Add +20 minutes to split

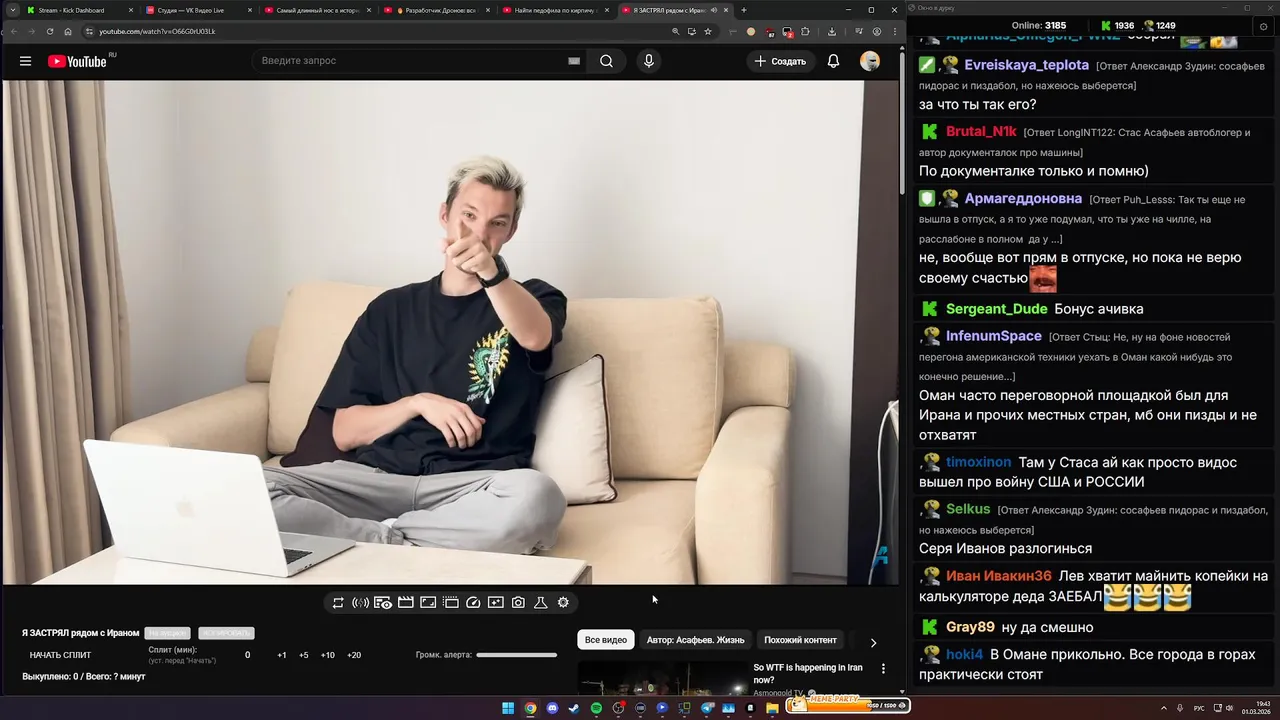(x=354, y=655)
